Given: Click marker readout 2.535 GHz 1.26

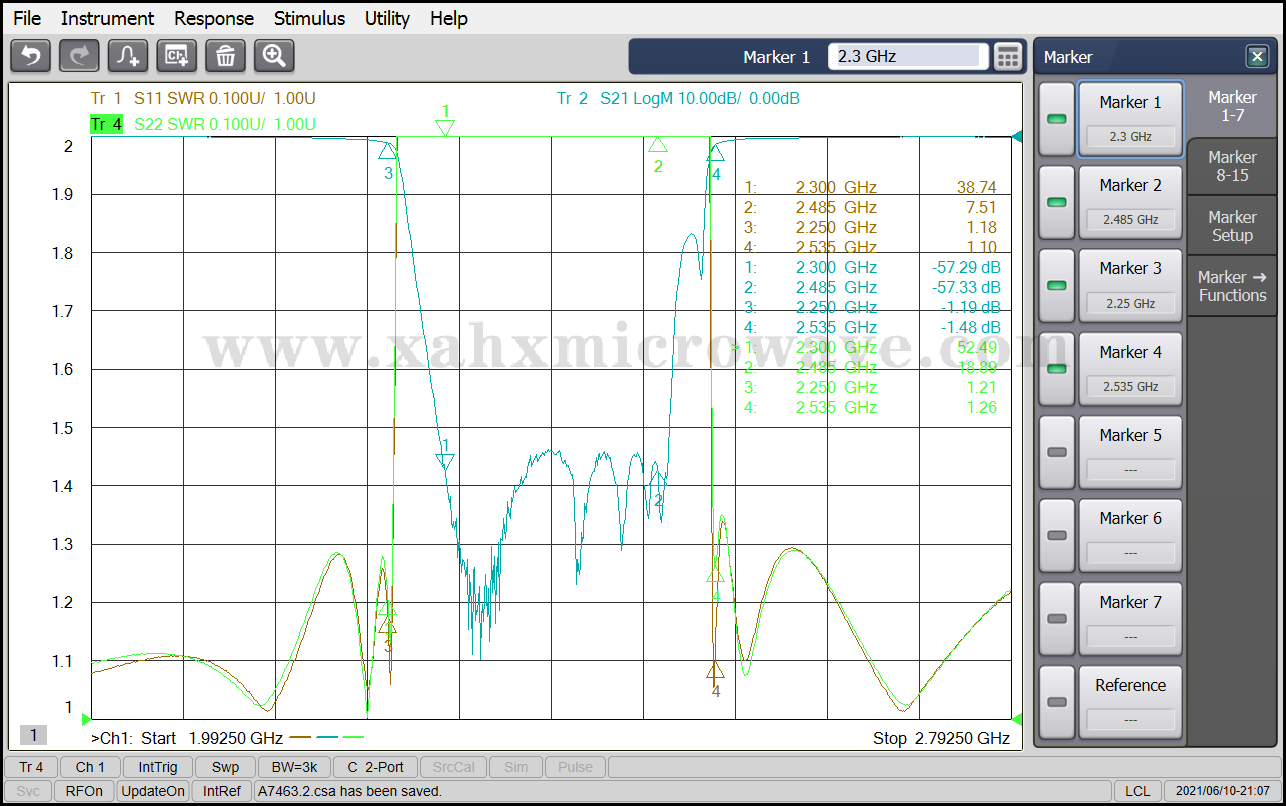Looking at the screenshot, I should click(x=871, y=407).
